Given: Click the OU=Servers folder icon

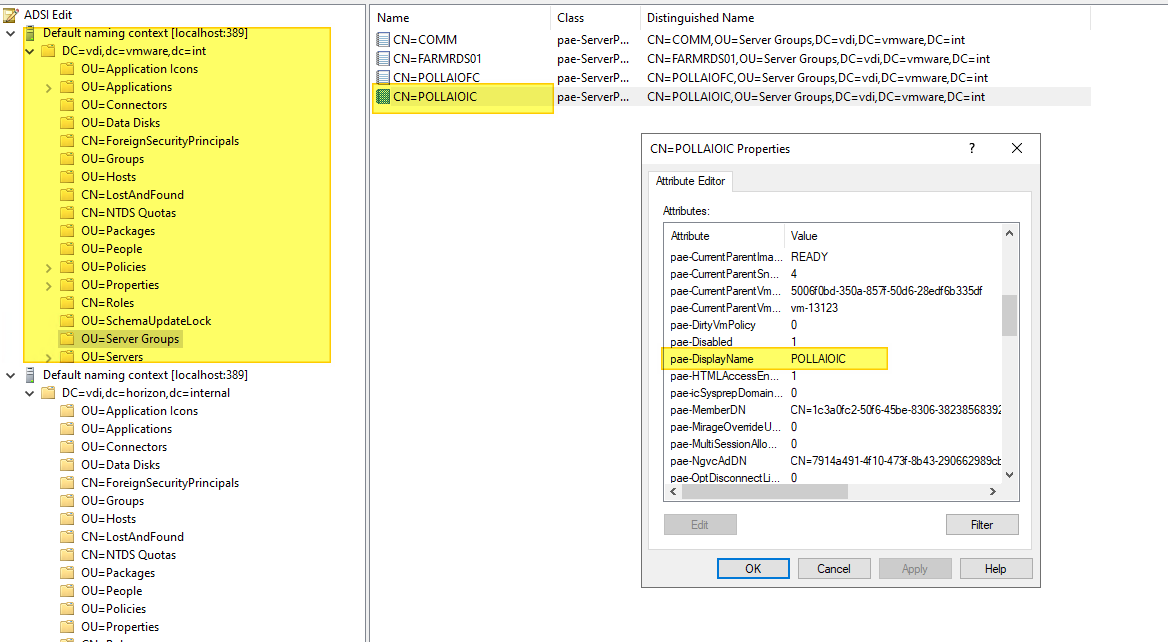Looking at the screenshot, I should tap(67, 357).
